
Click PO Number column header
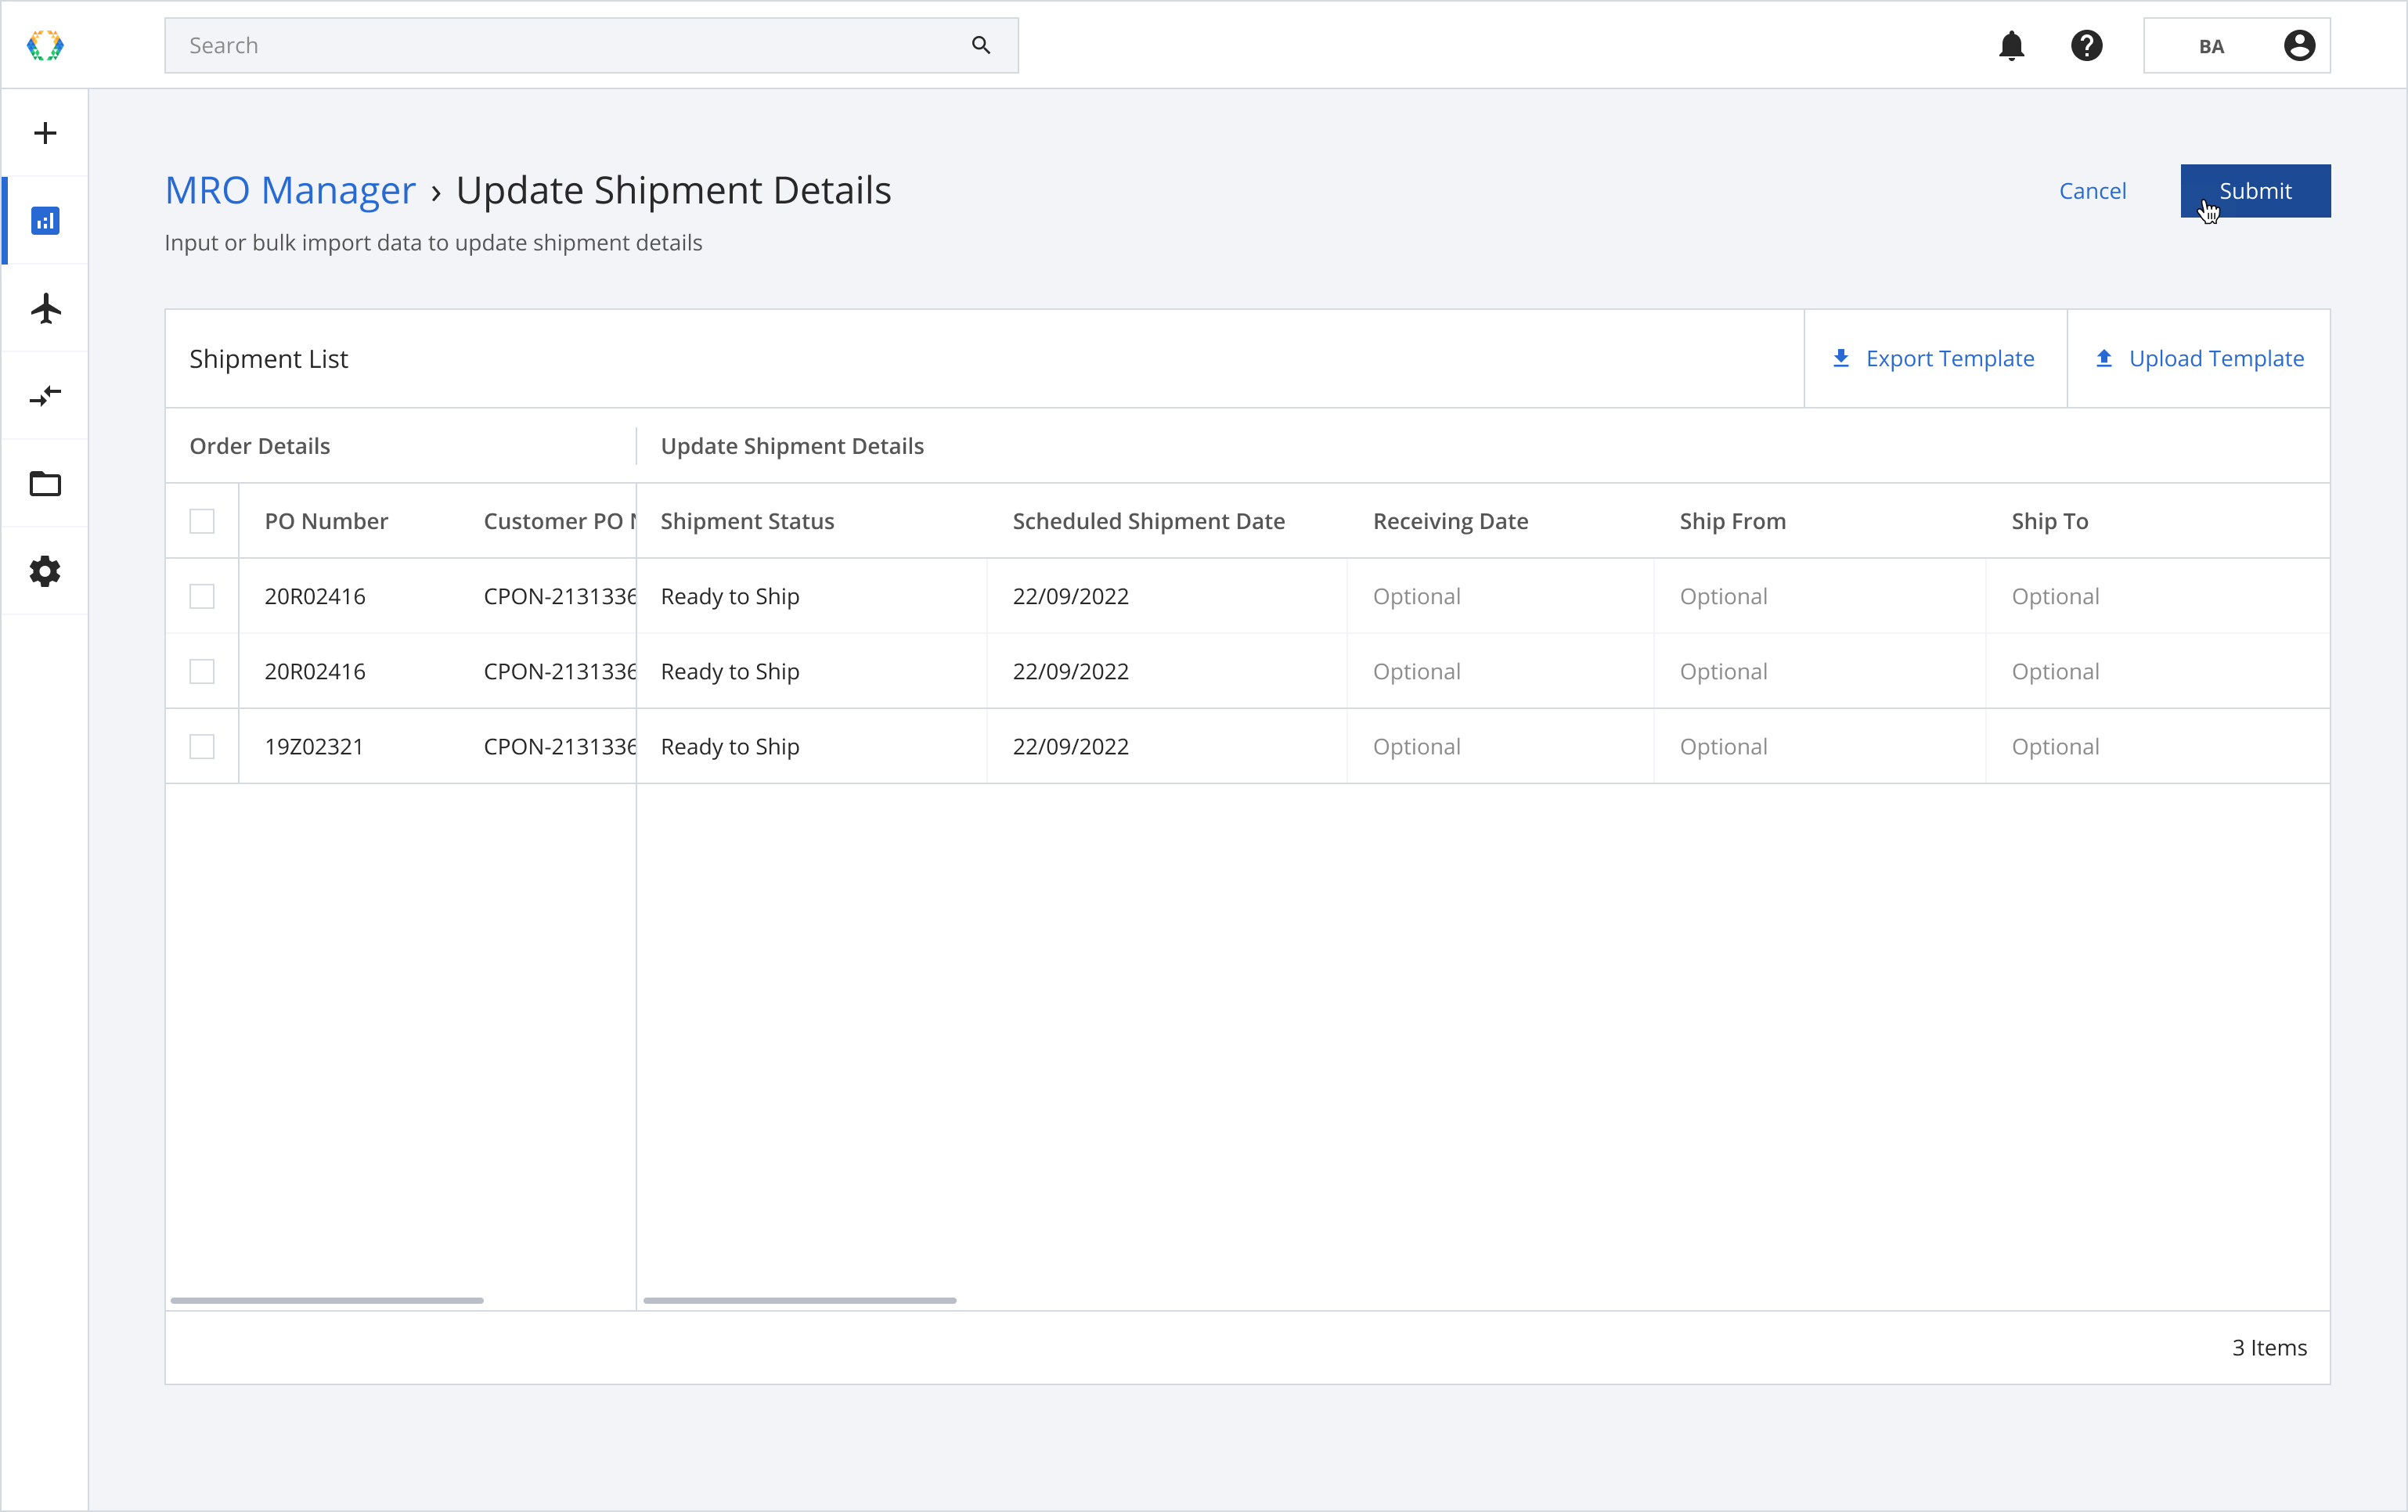click(x=326, y=521)
